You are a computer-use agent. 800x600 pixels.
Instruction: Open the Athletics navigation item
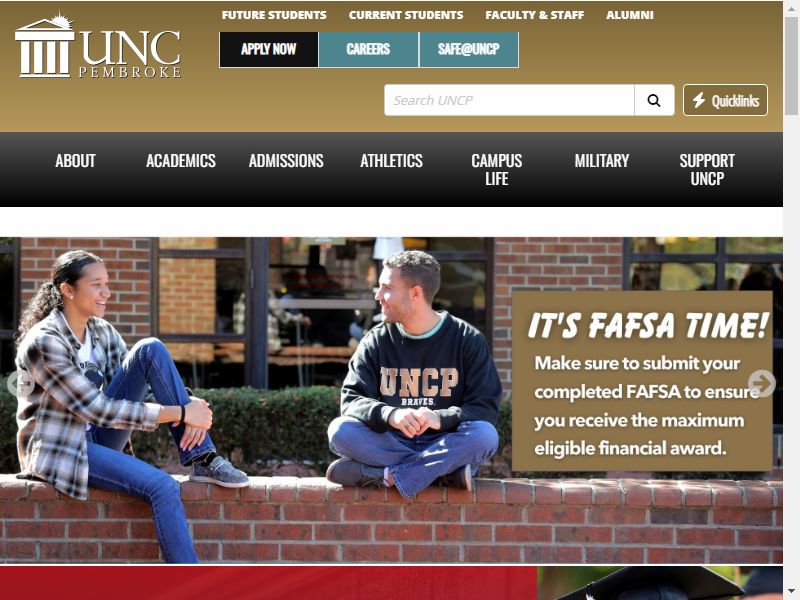[391, 161]
